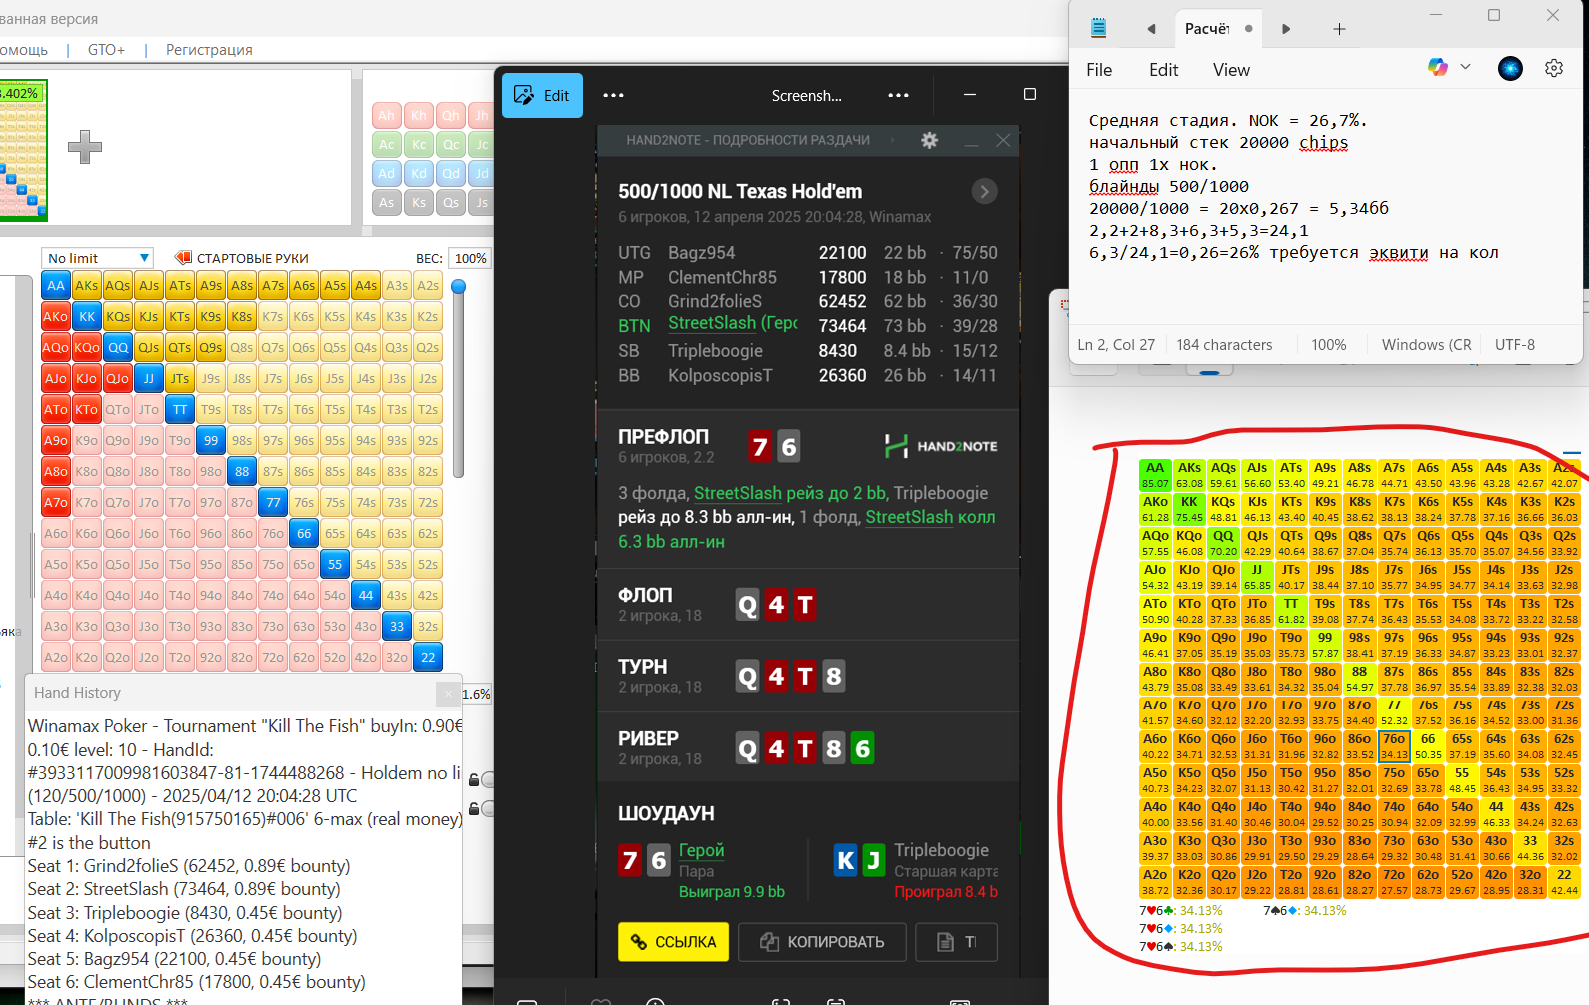Click the КОПИРОВАТЬ button
This screenshot has width=1589, height=1005.
click(x=822, y=942)
